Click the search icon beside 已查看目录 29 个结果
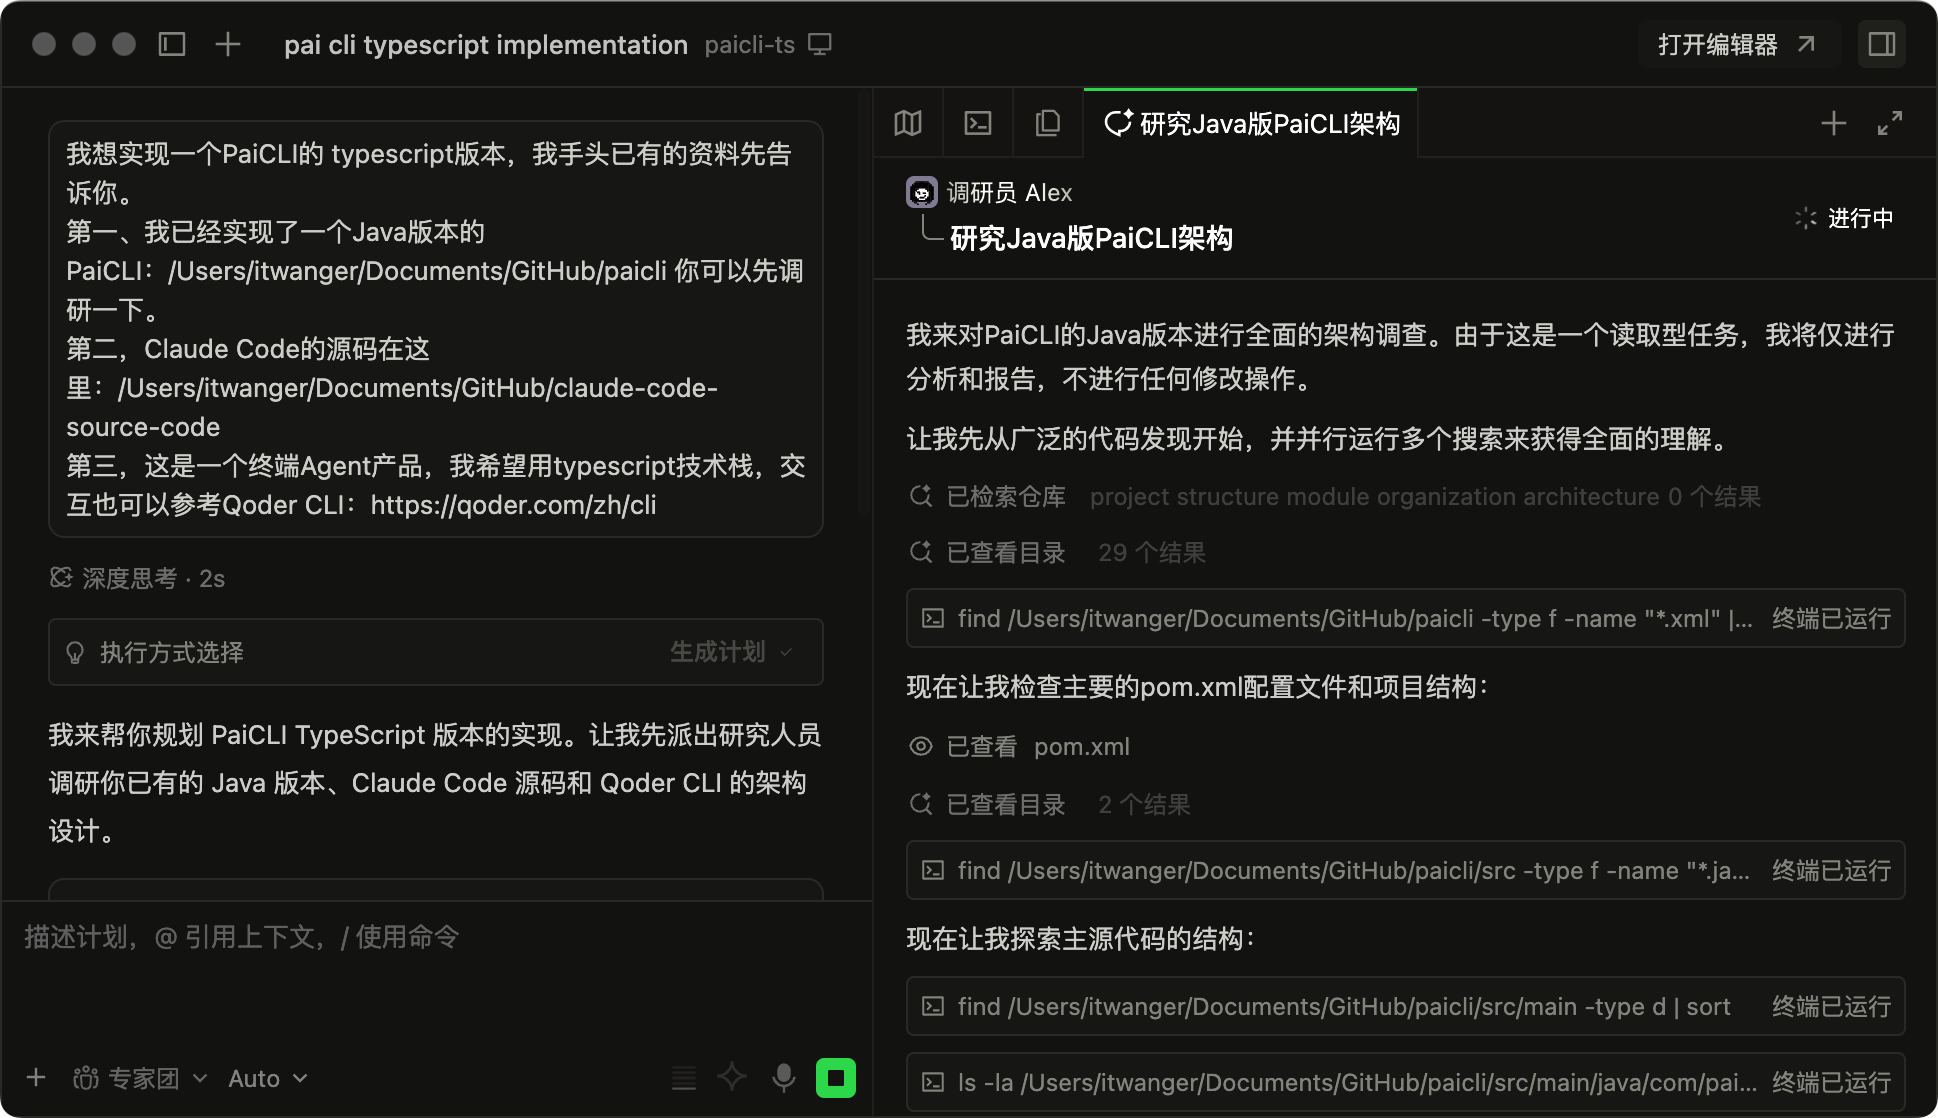1938x1118 pixels. click(920, 552)
